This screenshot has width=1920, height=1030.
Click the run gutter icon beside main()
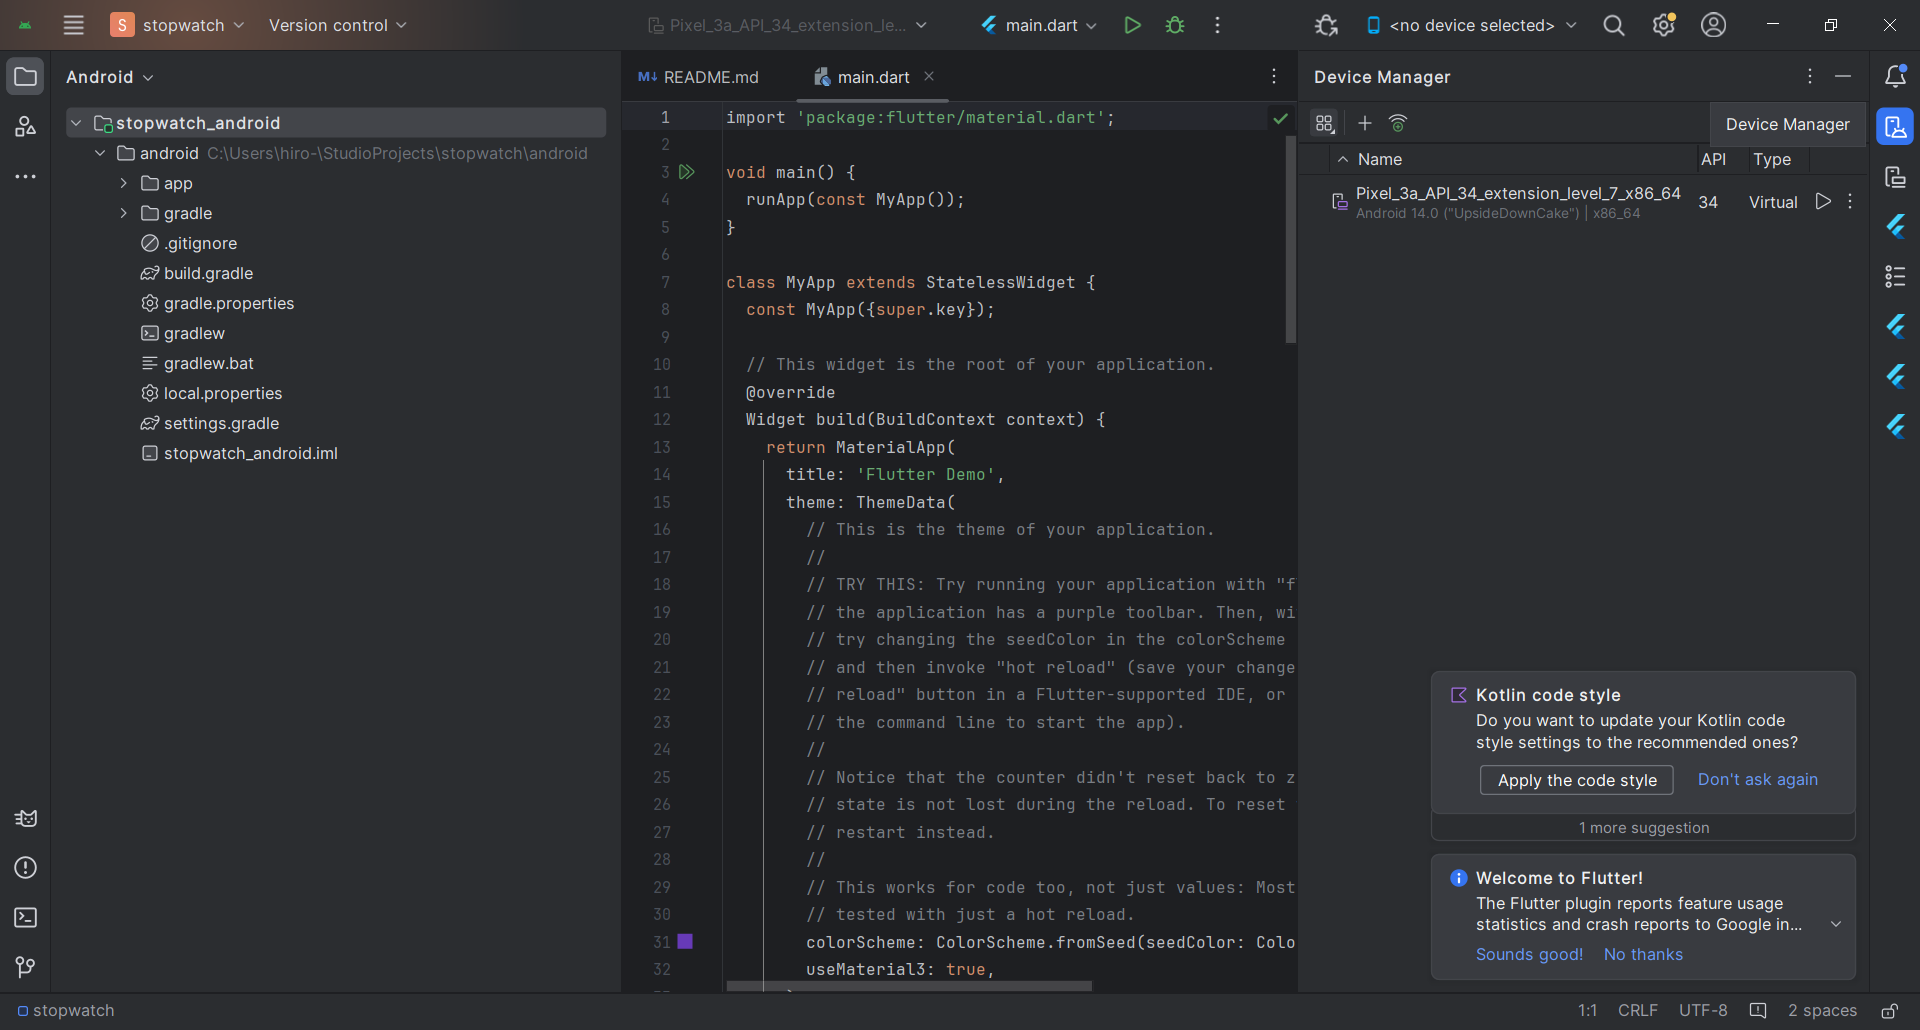687,172
